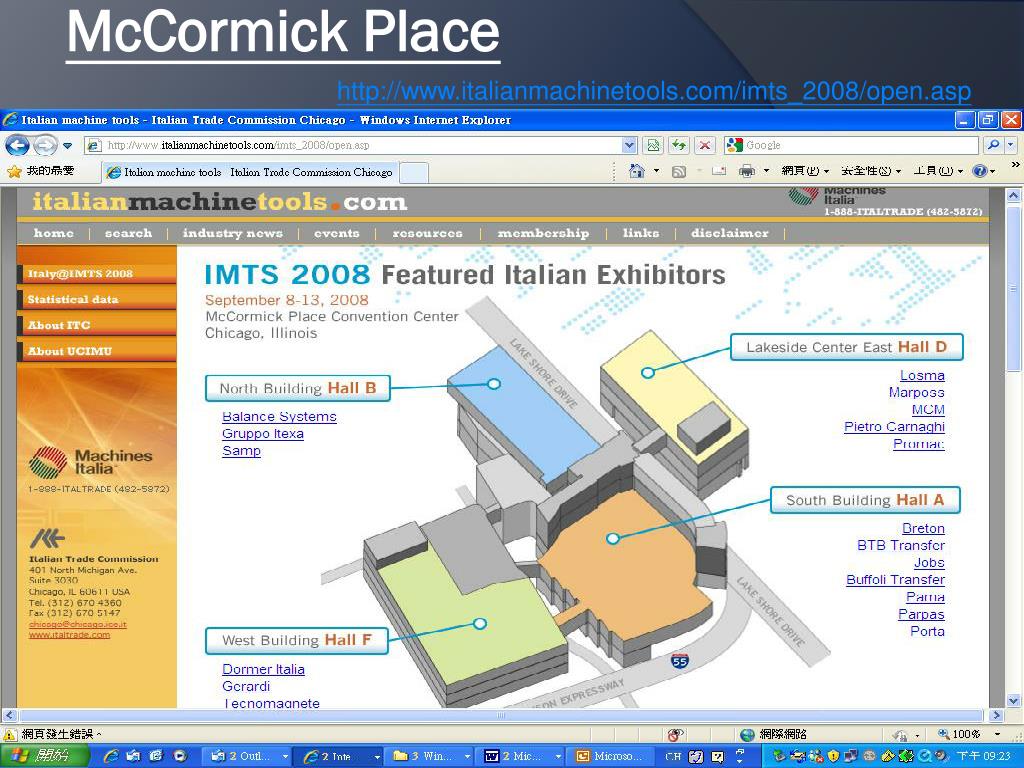
Task: Open a new blank tab
Action: click(x=414, y=173)
